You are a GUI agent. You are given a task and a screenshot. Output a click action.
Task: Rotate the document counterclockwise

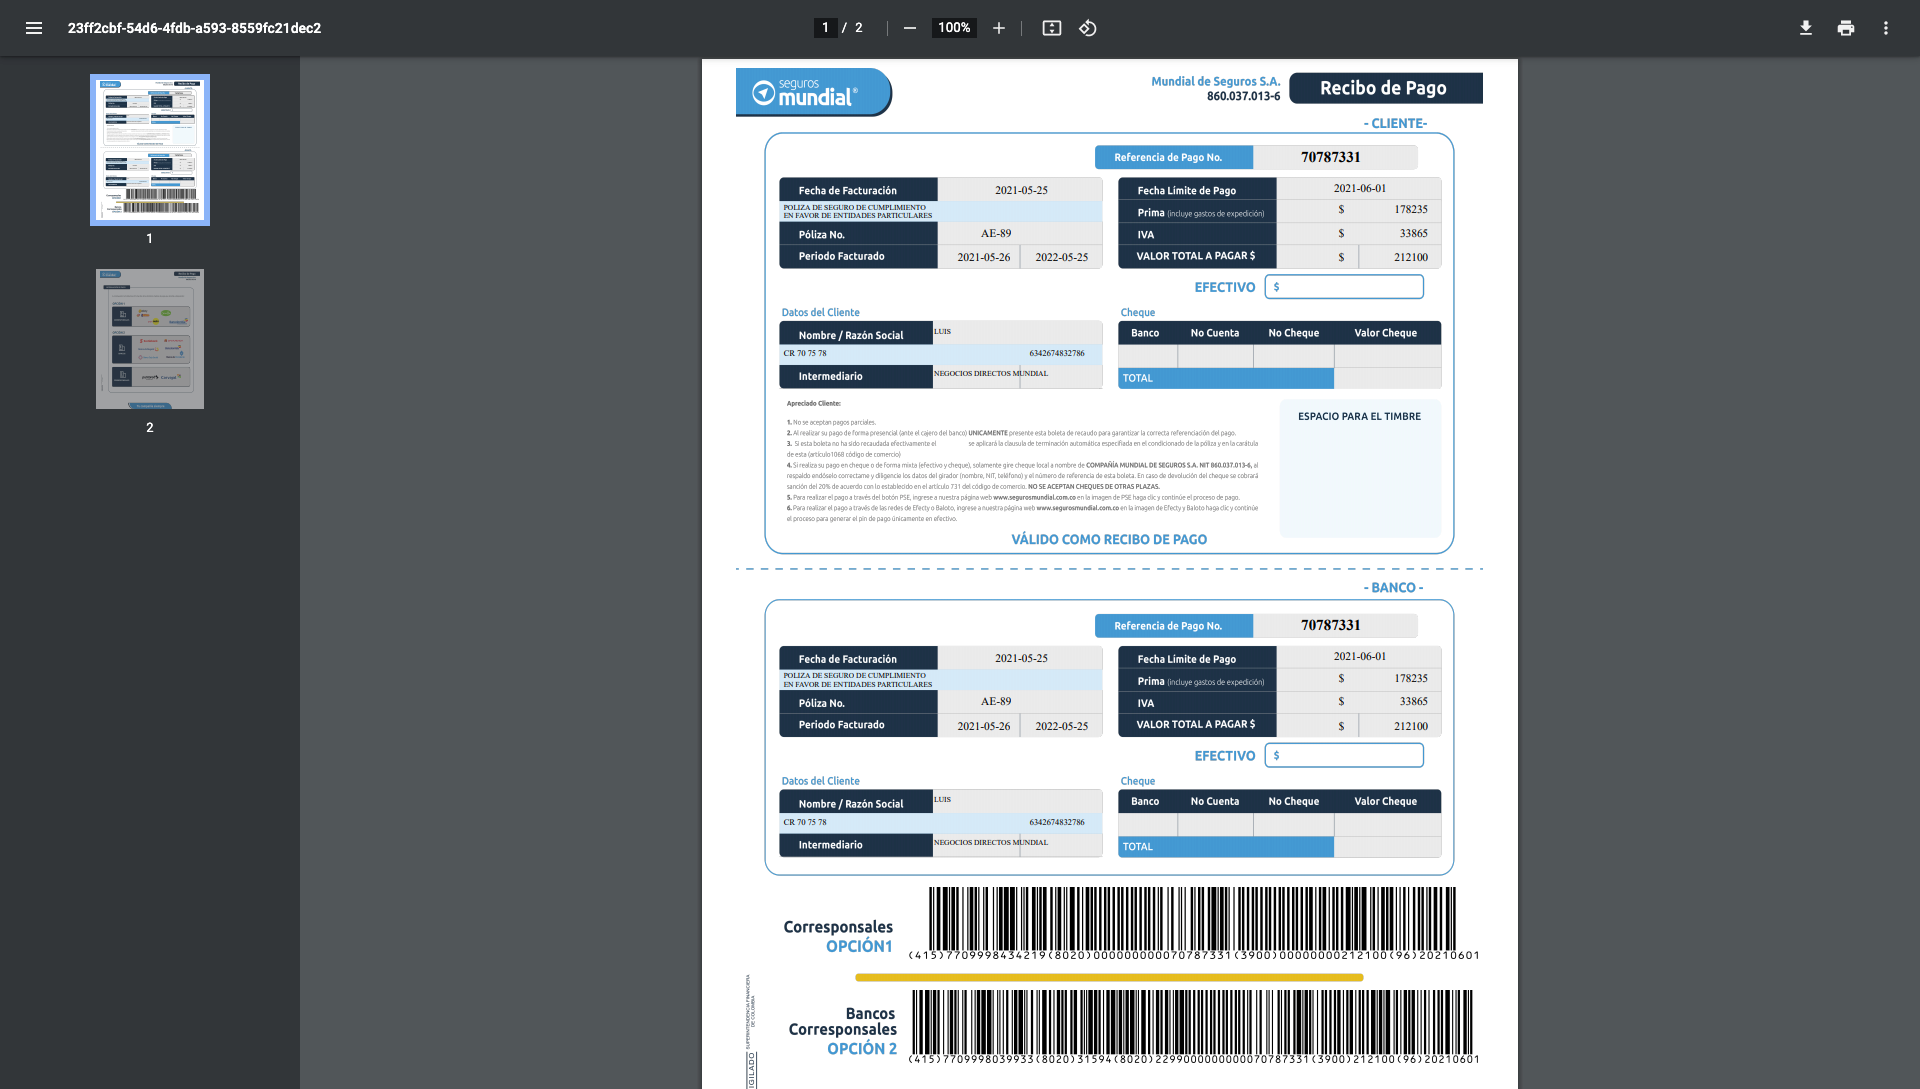click(1088, 28)
